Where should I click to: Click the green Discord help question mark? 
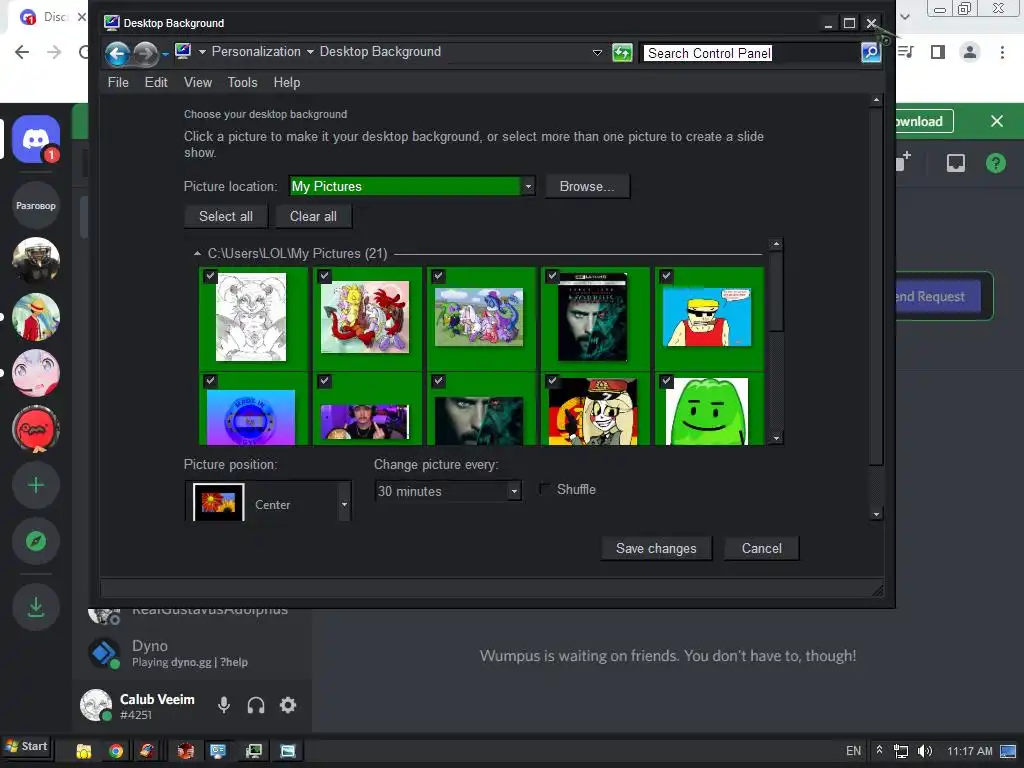[x=996, y=163]
